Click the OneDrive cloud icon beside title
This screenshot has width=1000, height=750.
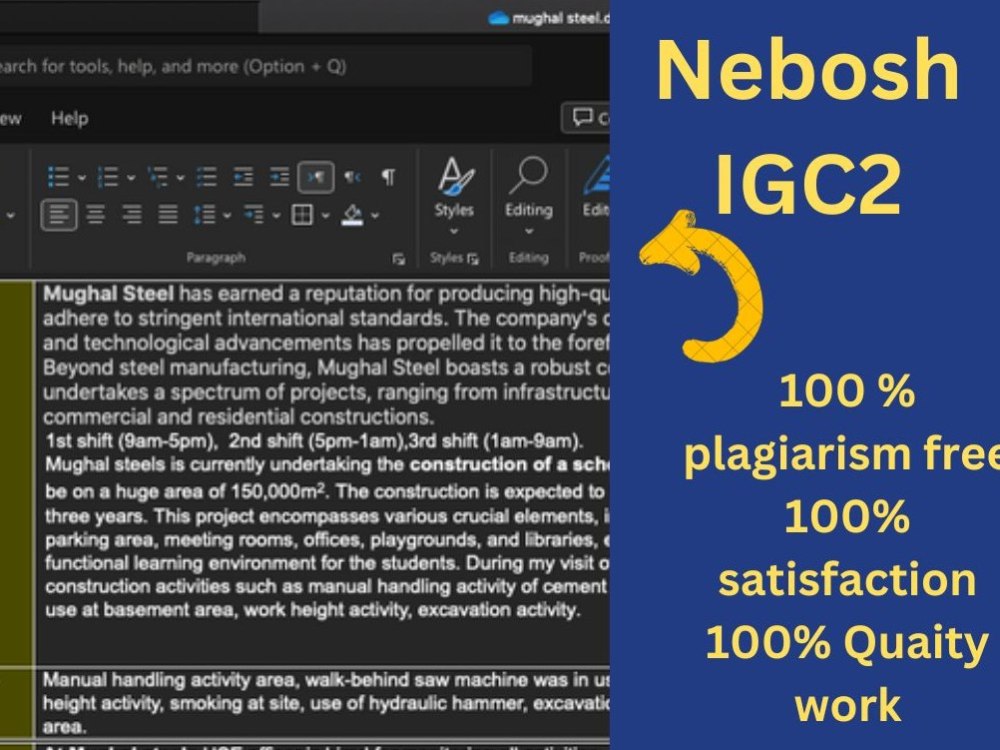(498, 18)
